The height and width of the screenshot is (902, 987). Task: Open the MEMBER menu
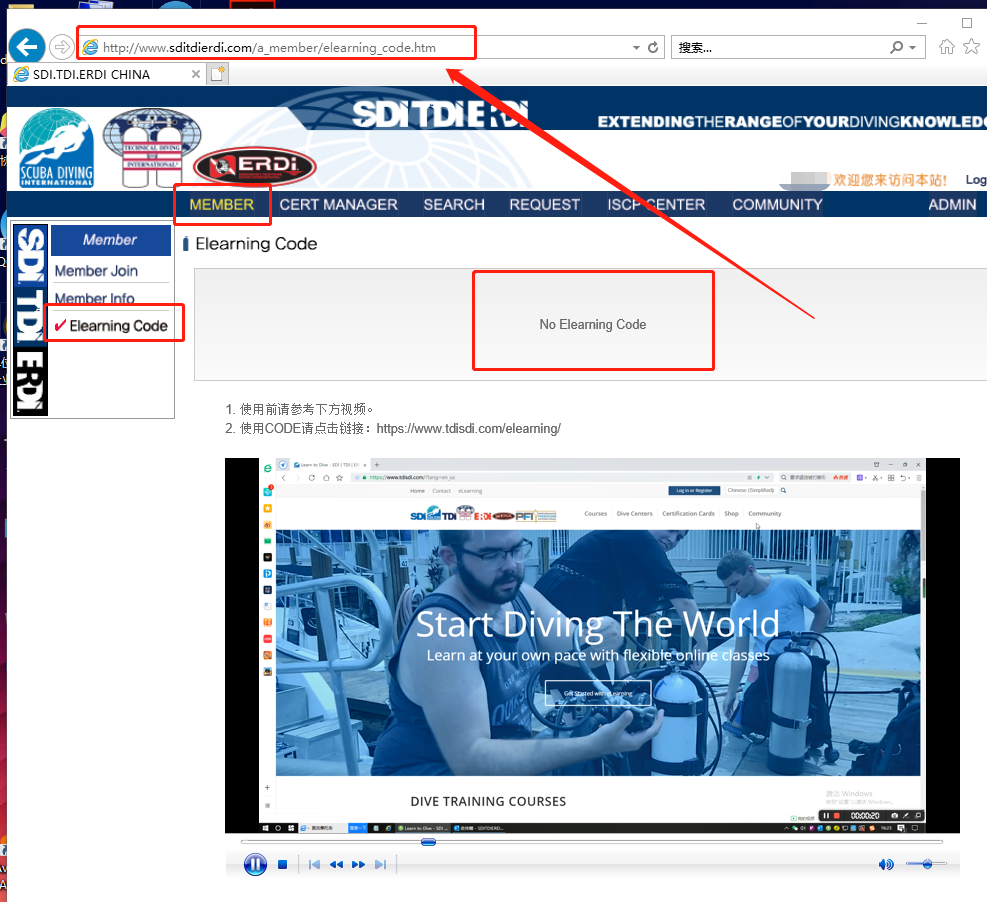click(222, 205)
